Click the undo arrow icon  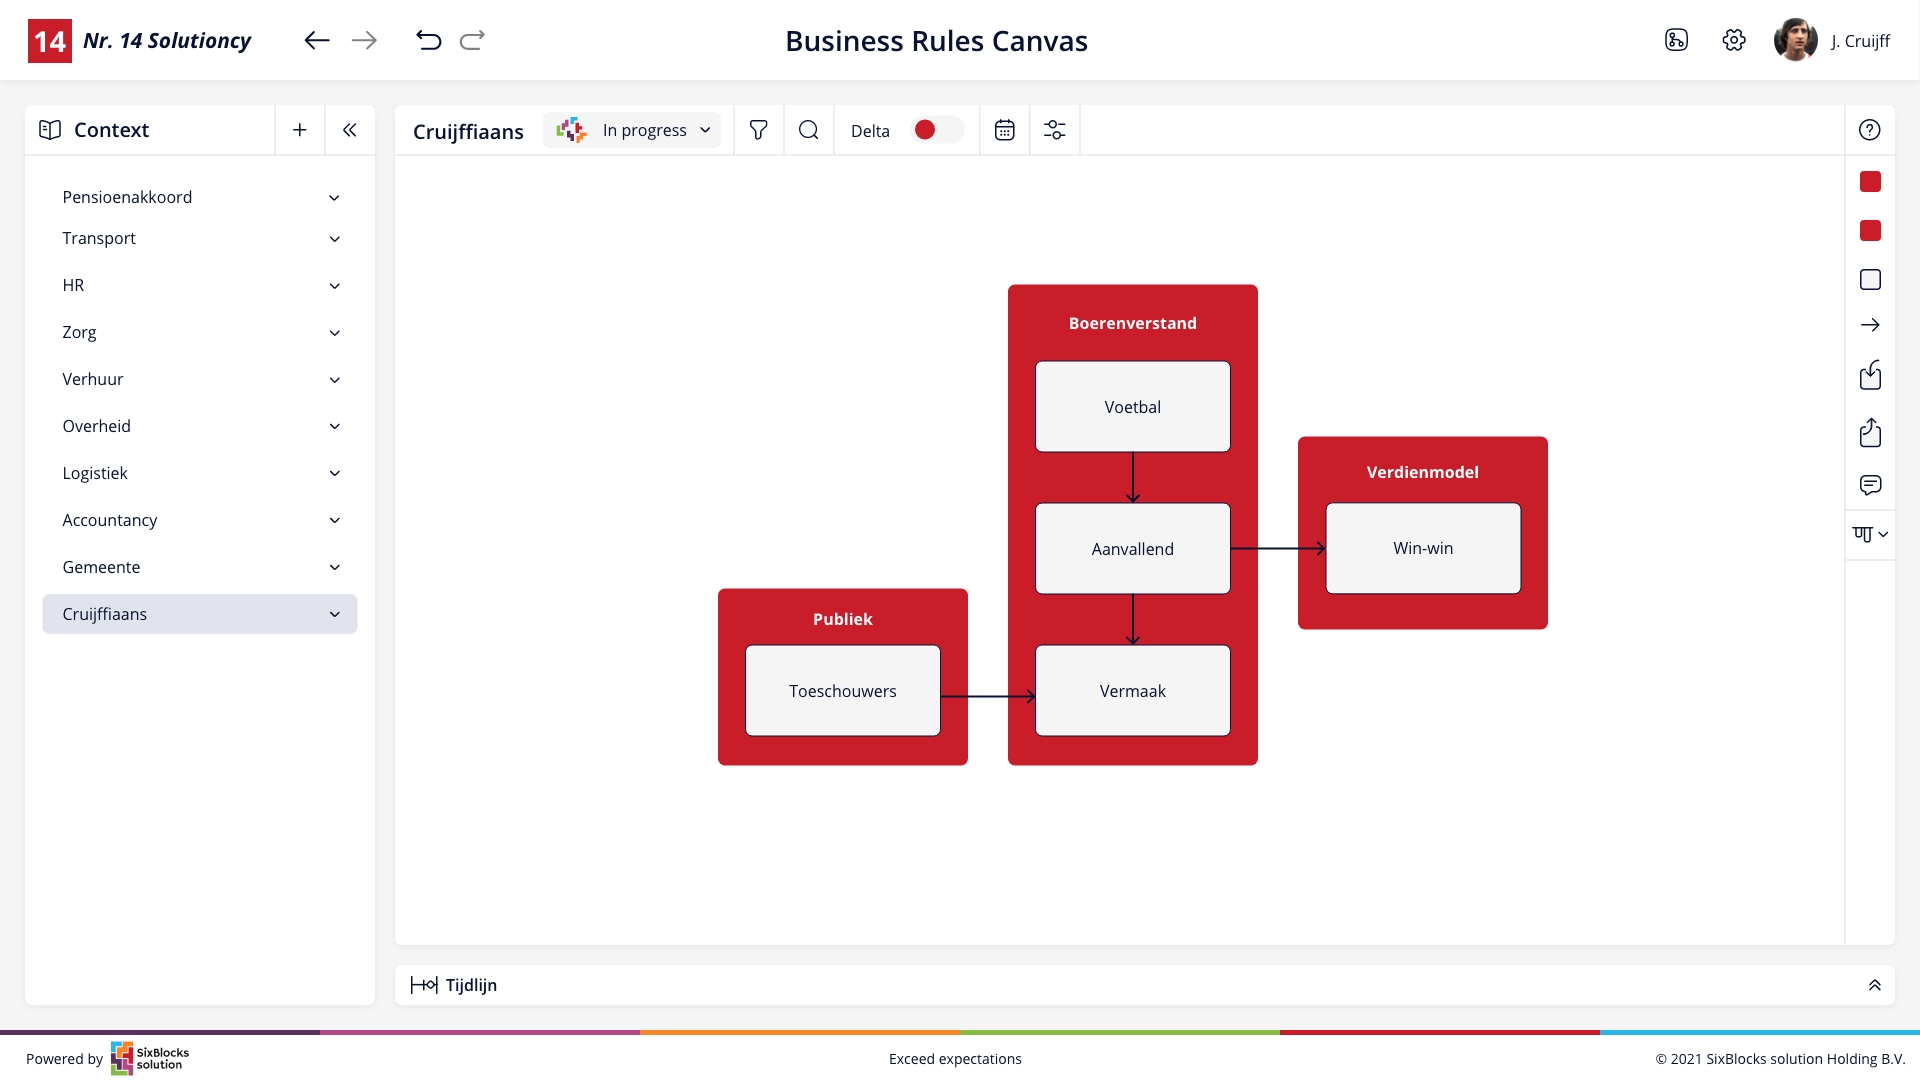click(428, 40)
